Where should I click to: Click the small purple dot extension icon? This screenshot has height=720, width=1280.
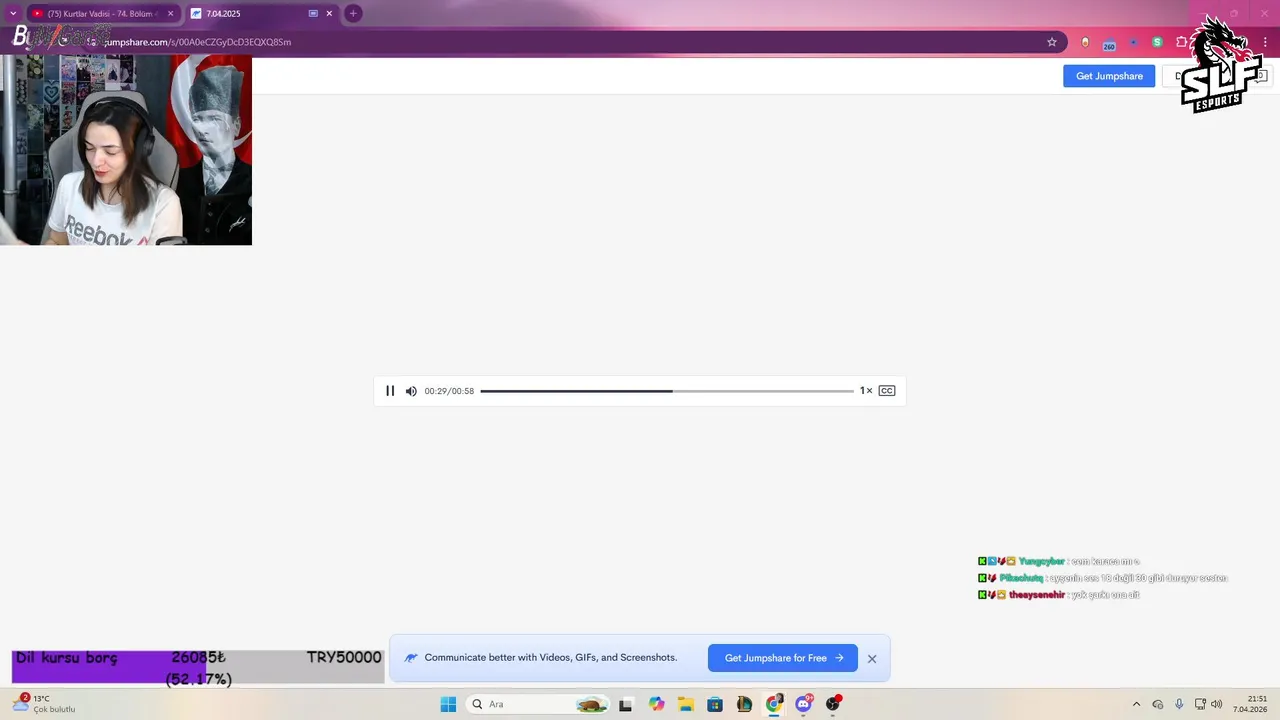point(1133,42)
